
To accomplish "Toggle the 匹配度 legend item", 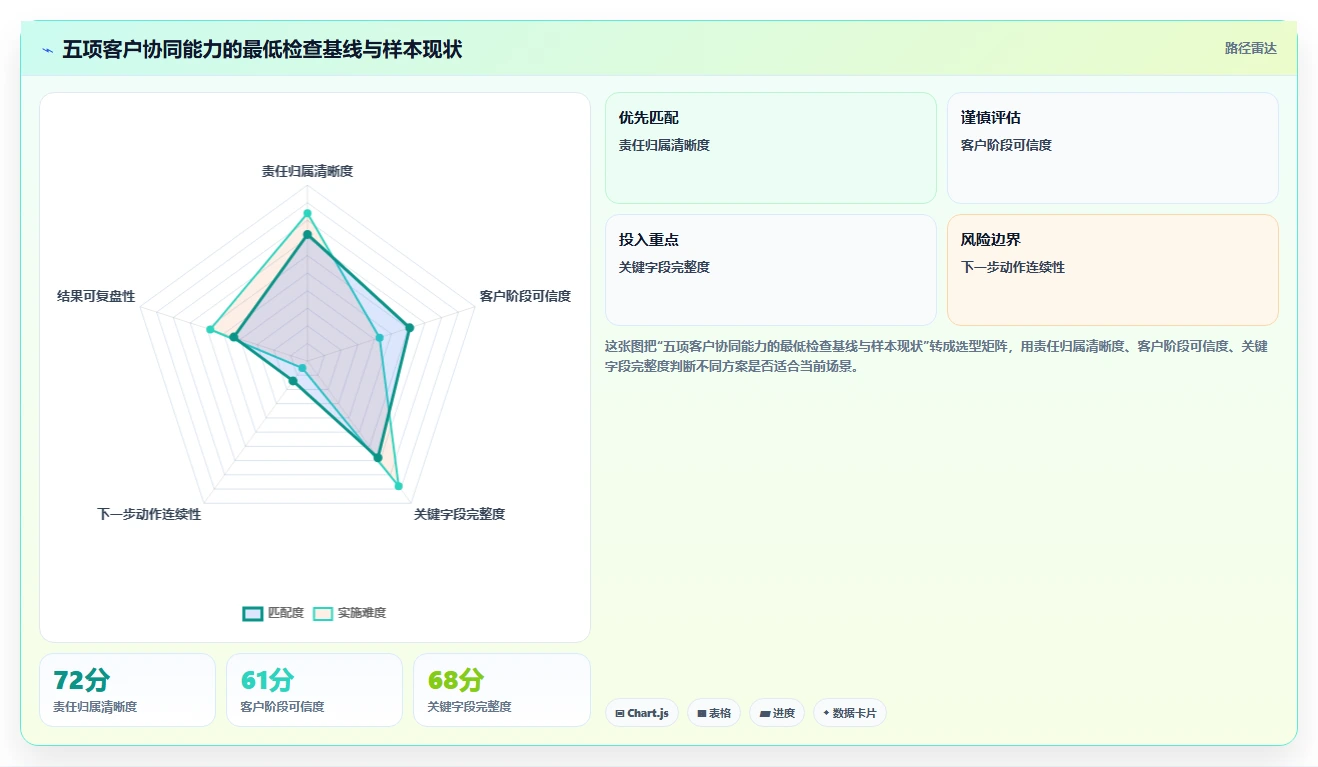I will [273, 613].
